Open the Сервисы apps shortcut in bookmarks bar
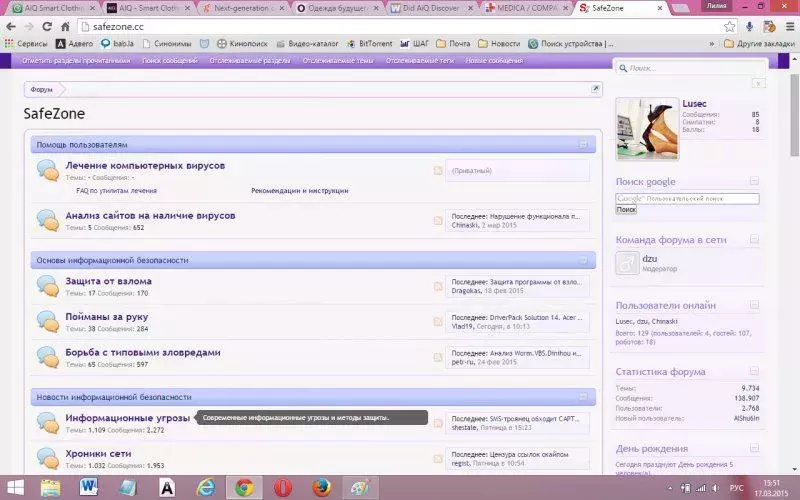The height and width of the screenshot is (500, 800). coord(26,44)
